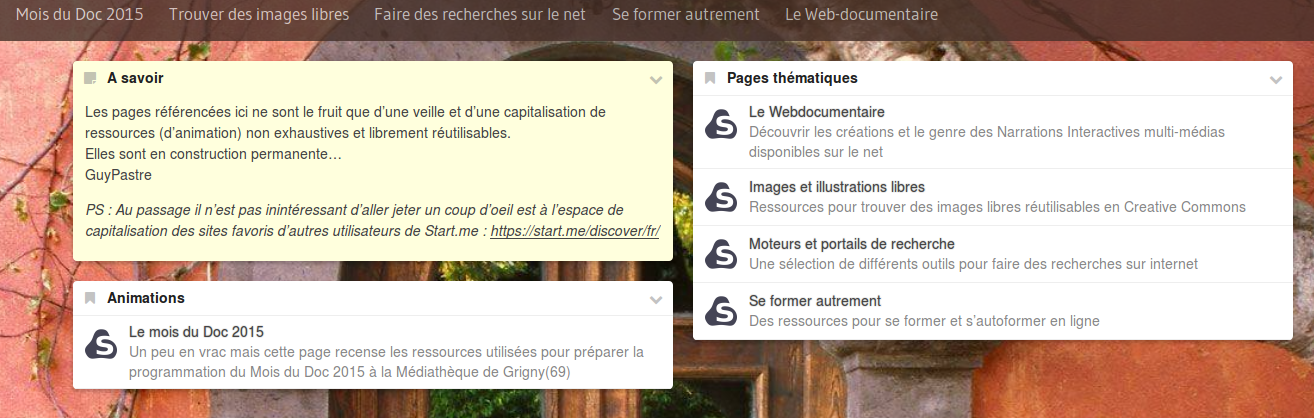The width and height of the screenshot is (1314, 418).
Task: Click the start.me icon for Images et illustrations libres
Action: pyautogui.click(x=721, y=197)
